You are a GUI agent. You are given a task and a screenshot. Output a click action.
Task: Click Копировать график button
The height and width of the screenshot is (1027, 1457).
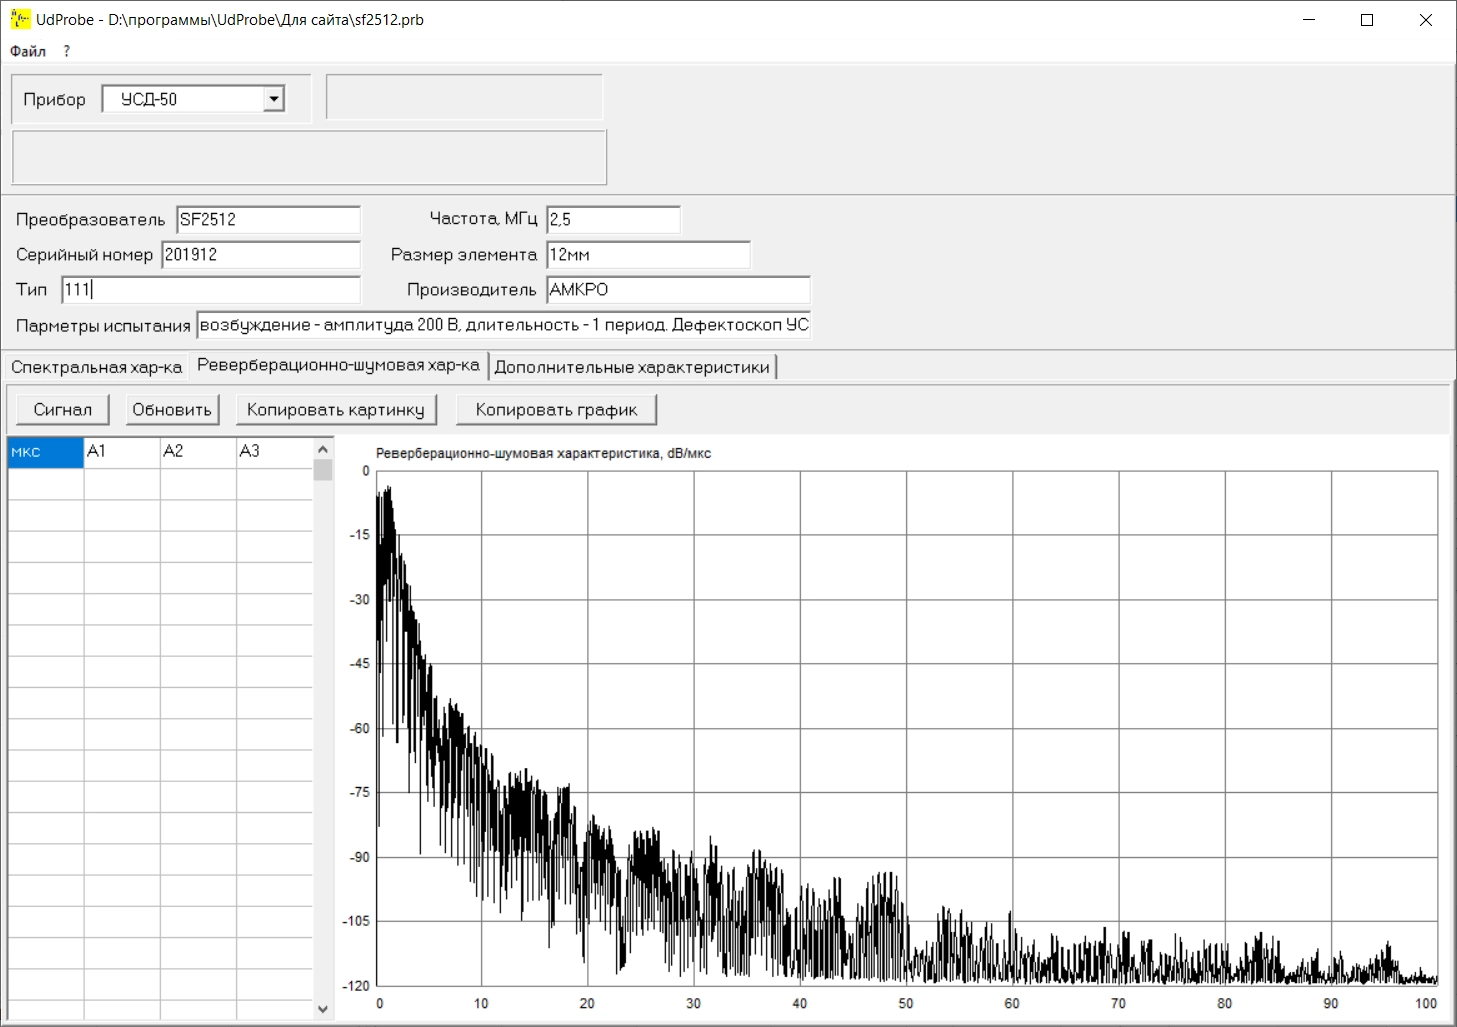pyautogui.click(x=556, y=410)
